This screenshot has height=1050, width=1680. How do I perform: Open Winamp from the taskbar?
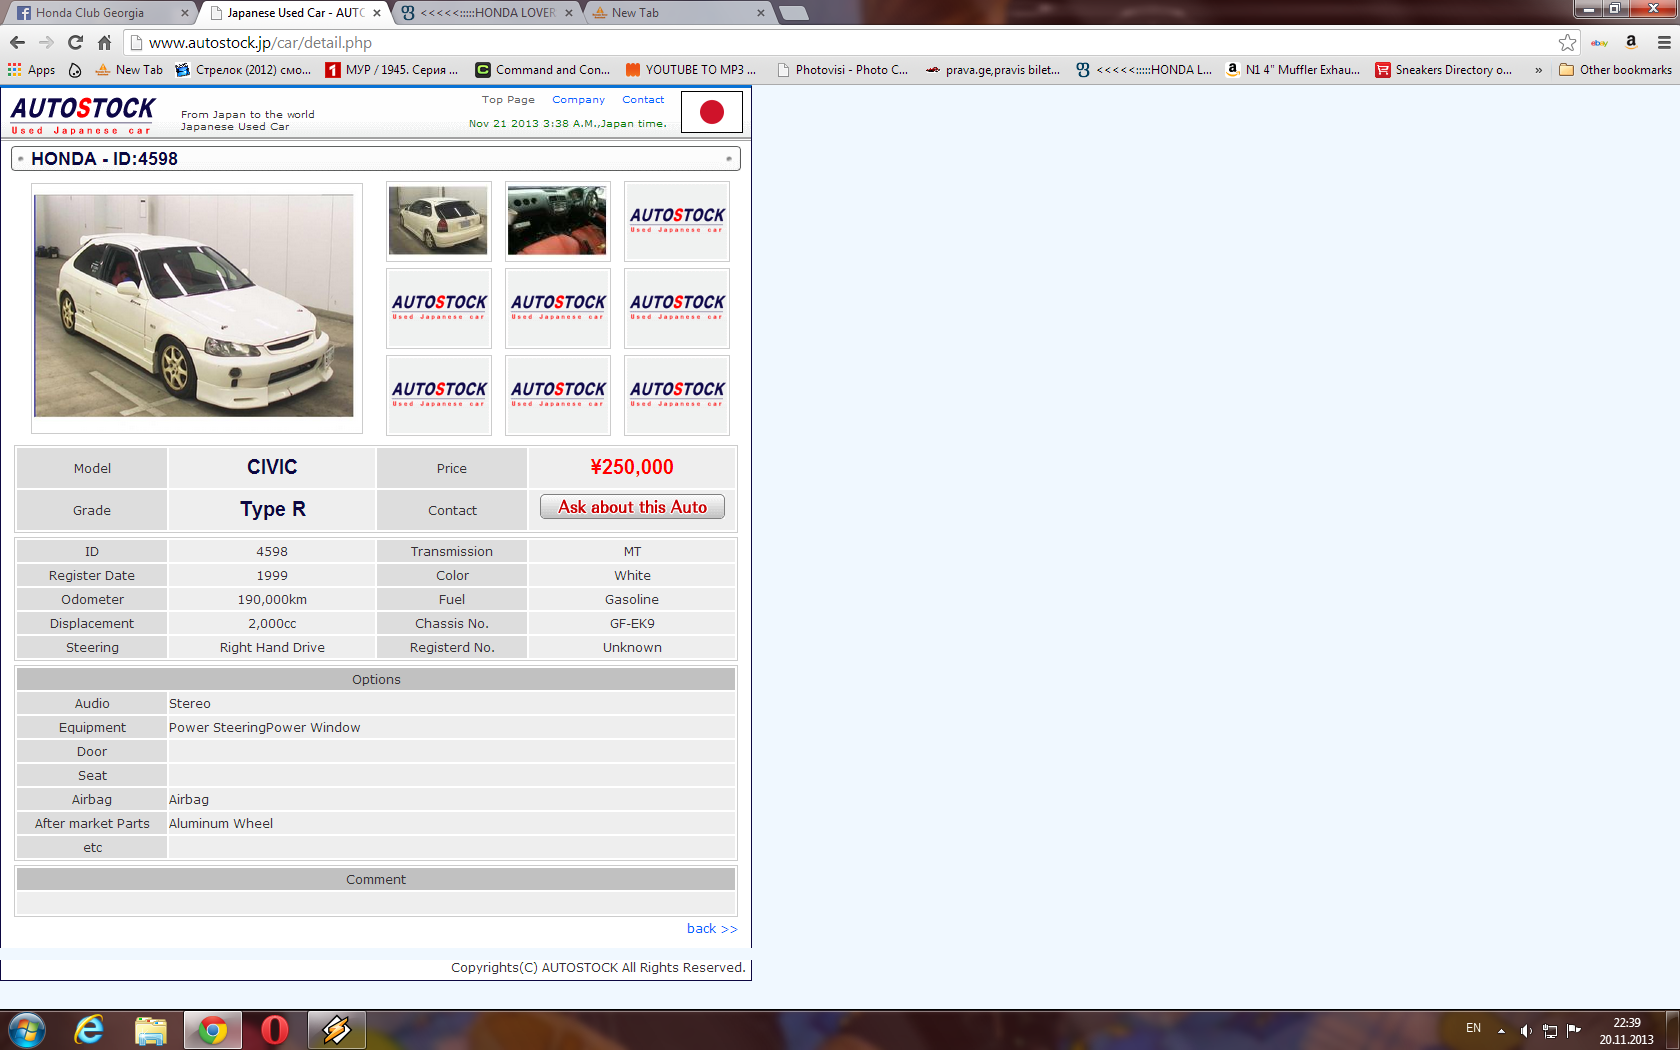[x=337, y=1030]
